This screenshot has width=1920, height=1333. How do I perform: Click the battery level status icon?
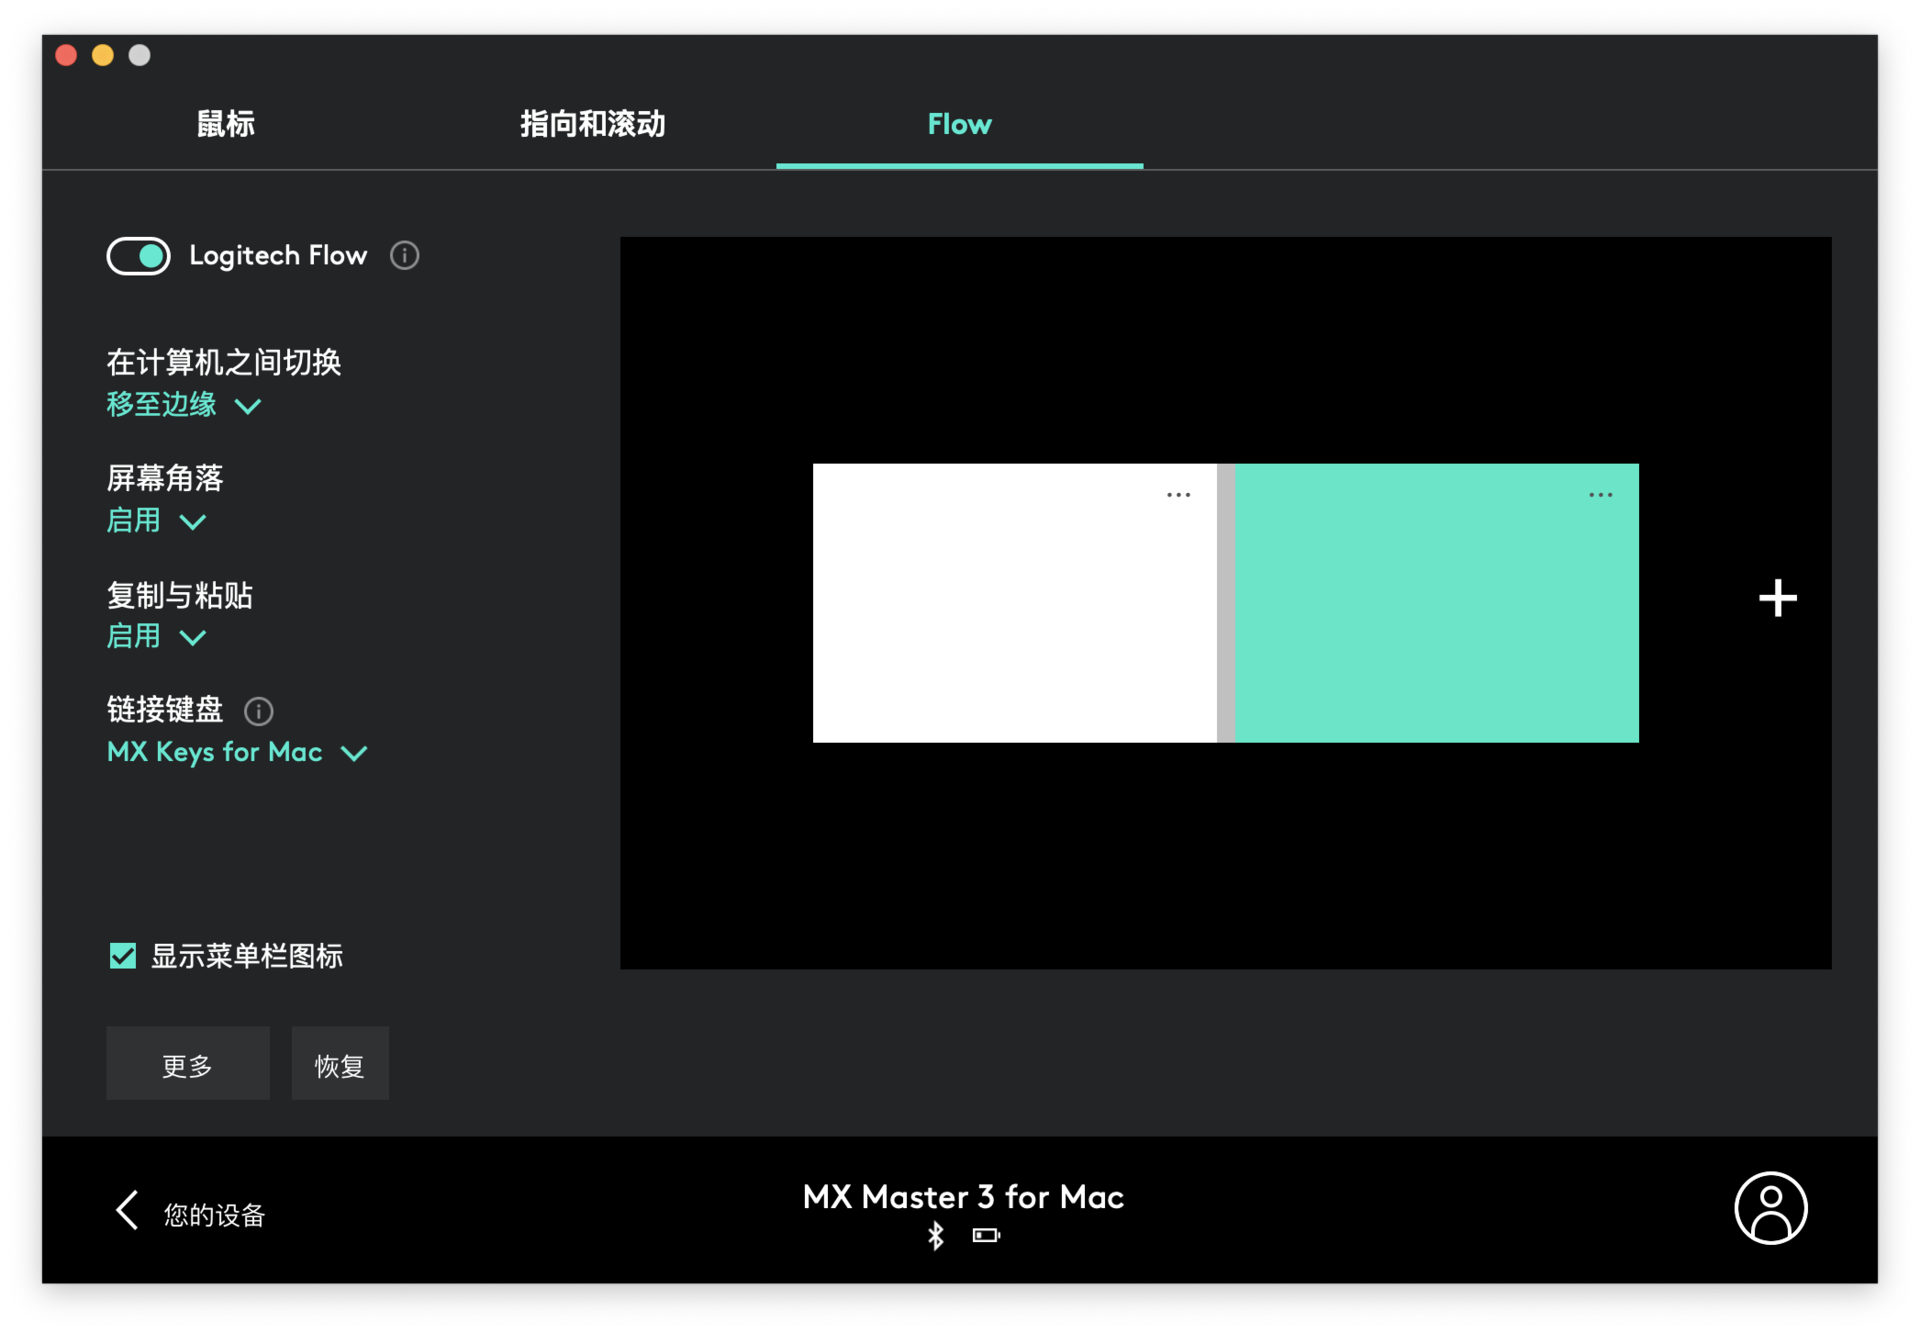pos(986,1236)
